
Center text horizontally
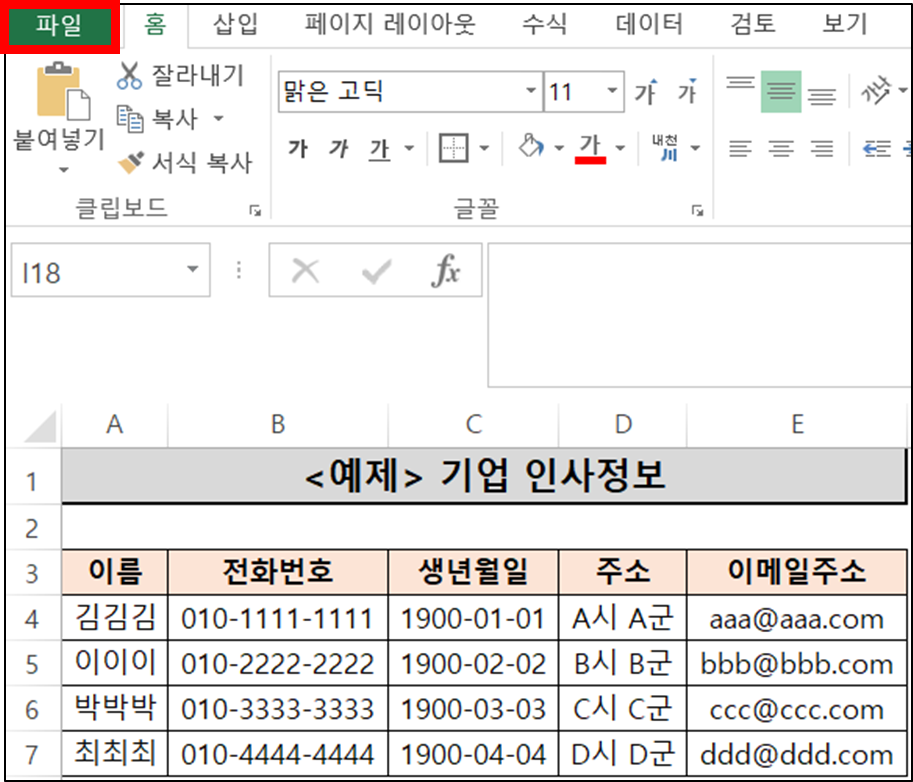coord(781,148)
